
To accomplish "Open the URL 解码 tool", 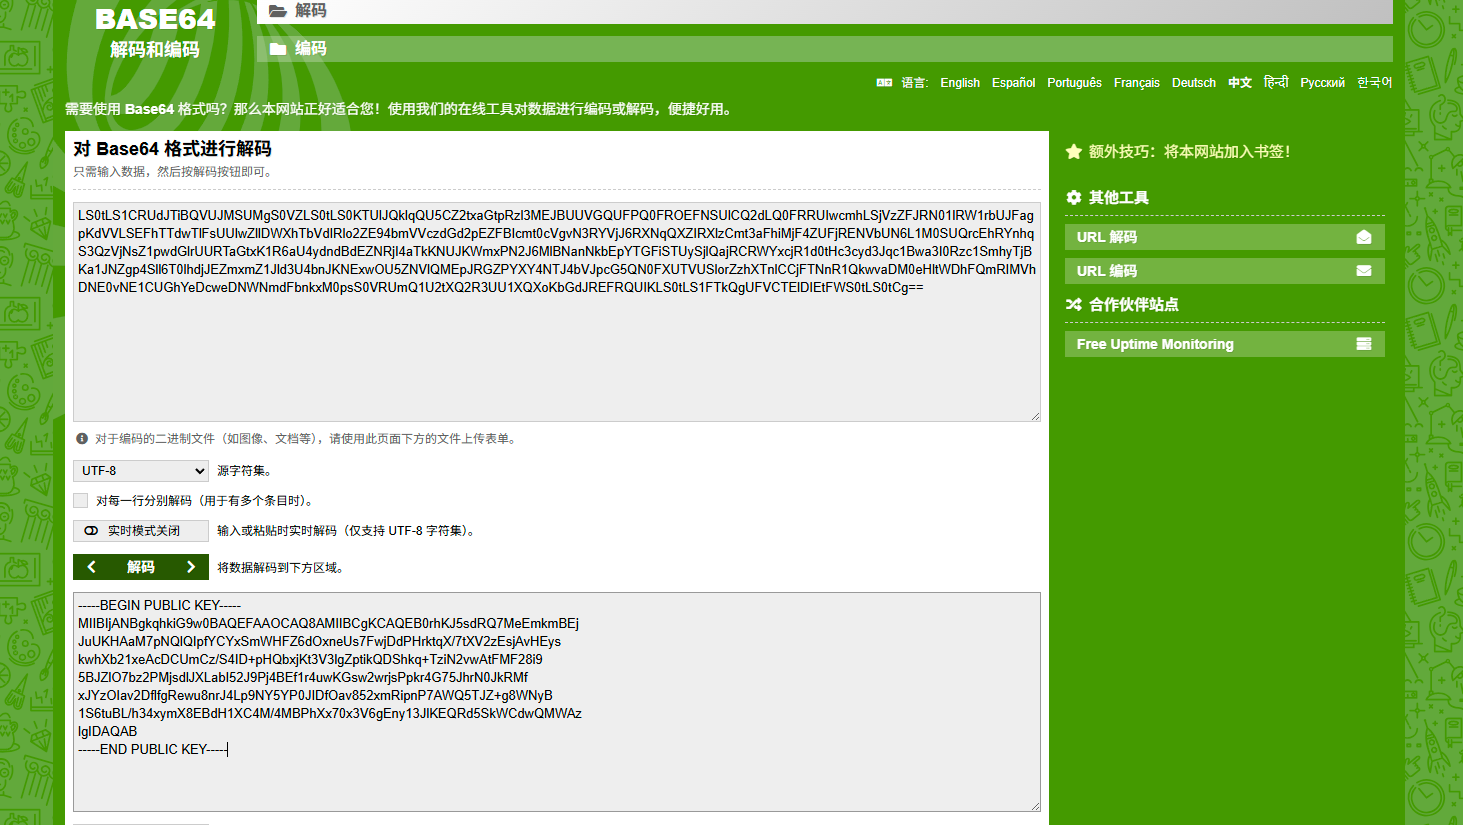I will [1224, 237].
